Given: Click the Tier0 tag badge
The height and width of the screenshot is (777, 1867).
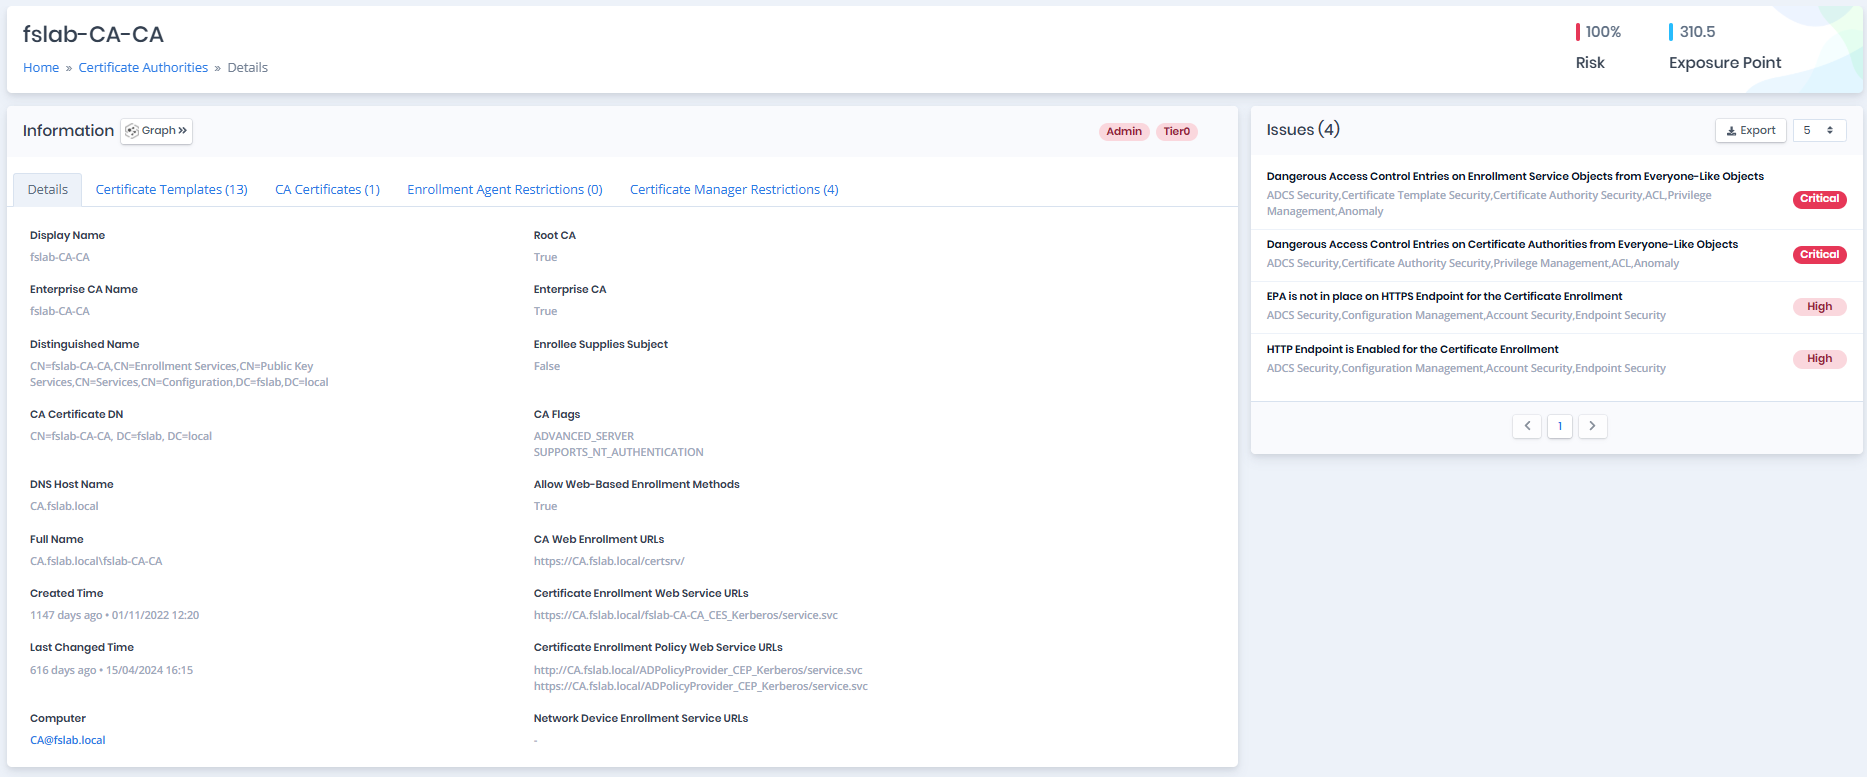Looking at the screenshot, I should tap(1176, 132).
